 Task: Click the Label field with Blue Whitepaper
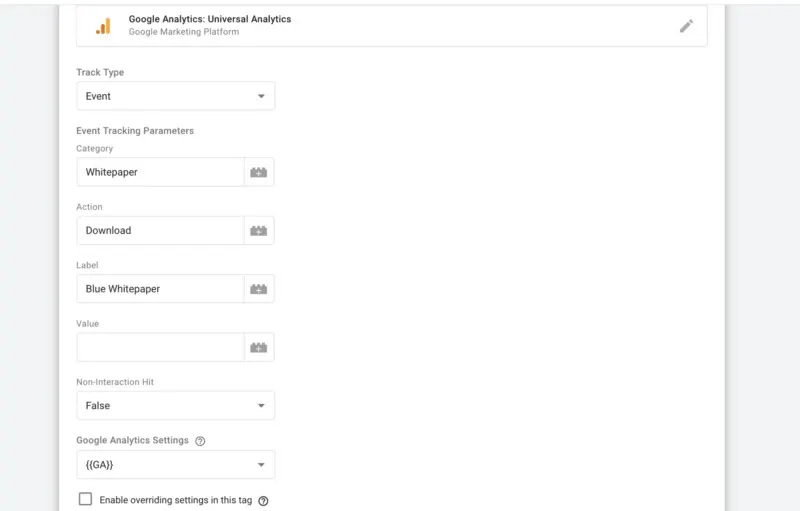tap(160, 289)
